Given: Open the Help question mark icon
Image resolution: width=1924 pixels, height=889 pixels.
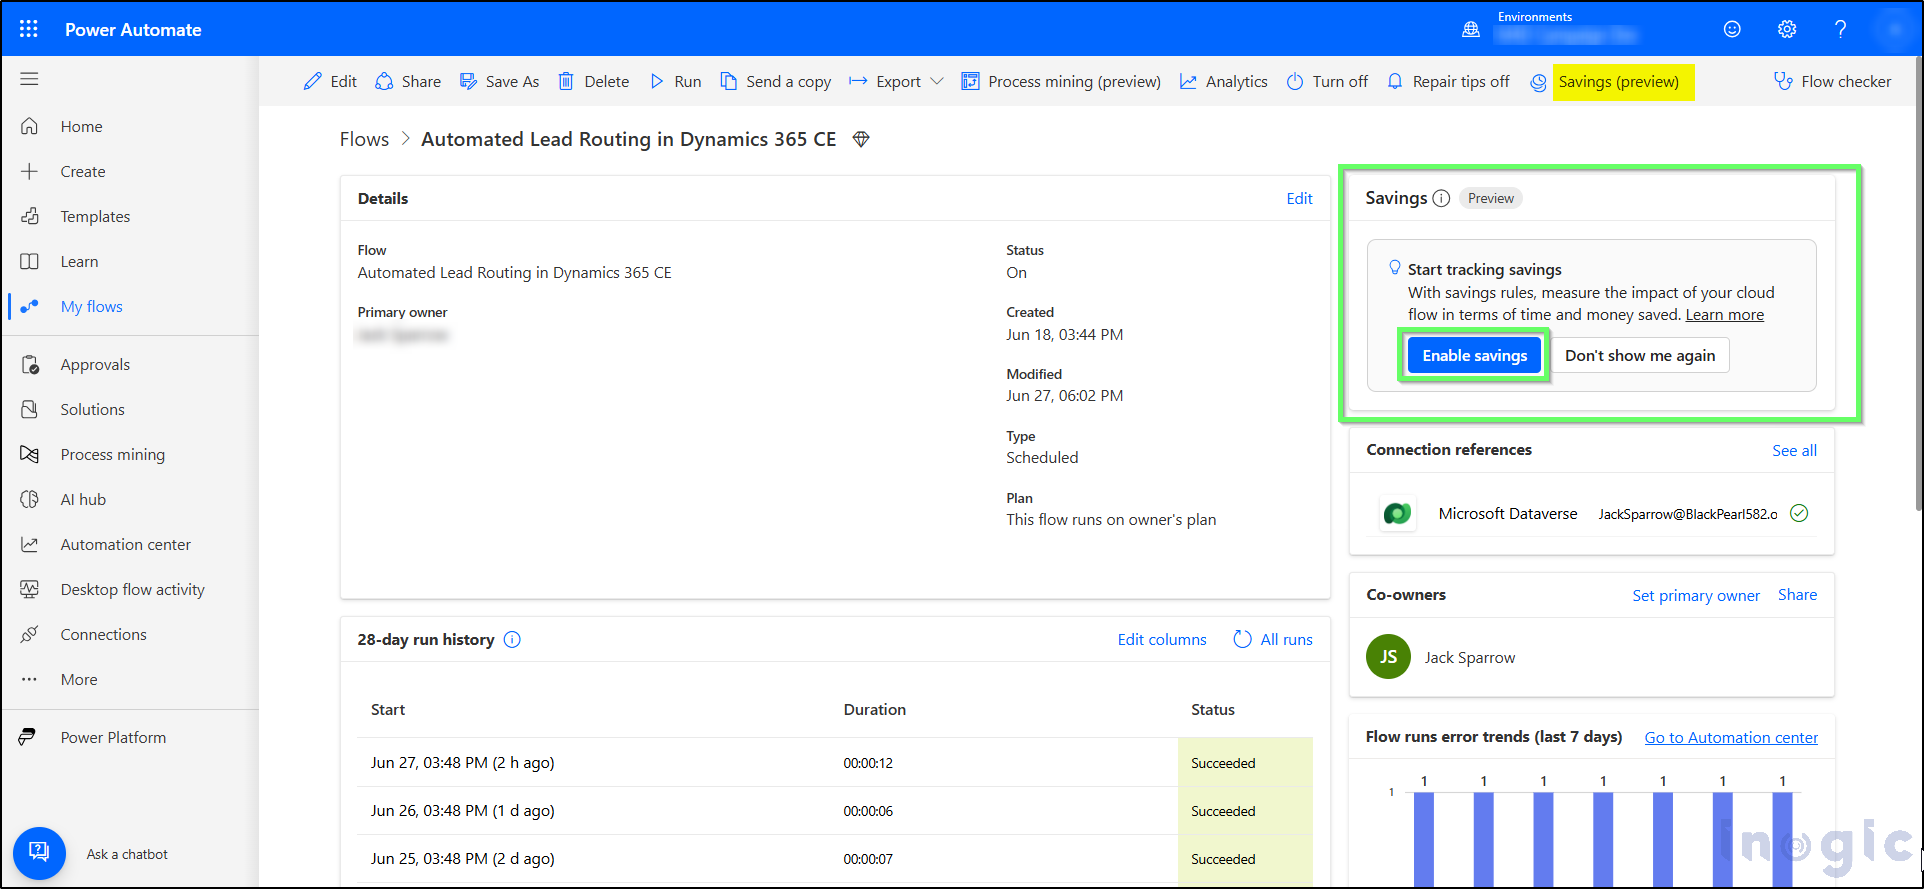Looking at the screenshot, I should tap(1840, 29).
